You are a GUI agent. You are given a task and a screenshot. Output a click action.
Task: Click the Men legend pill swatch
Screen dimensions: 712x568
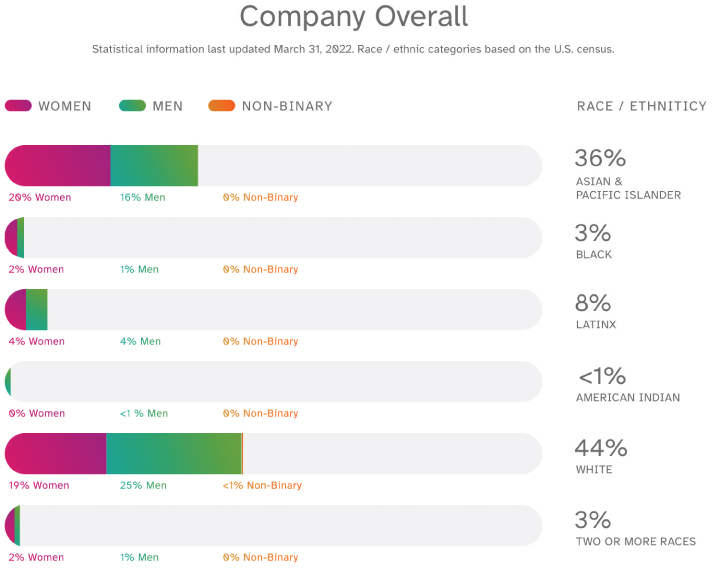[x=133, y=106]
